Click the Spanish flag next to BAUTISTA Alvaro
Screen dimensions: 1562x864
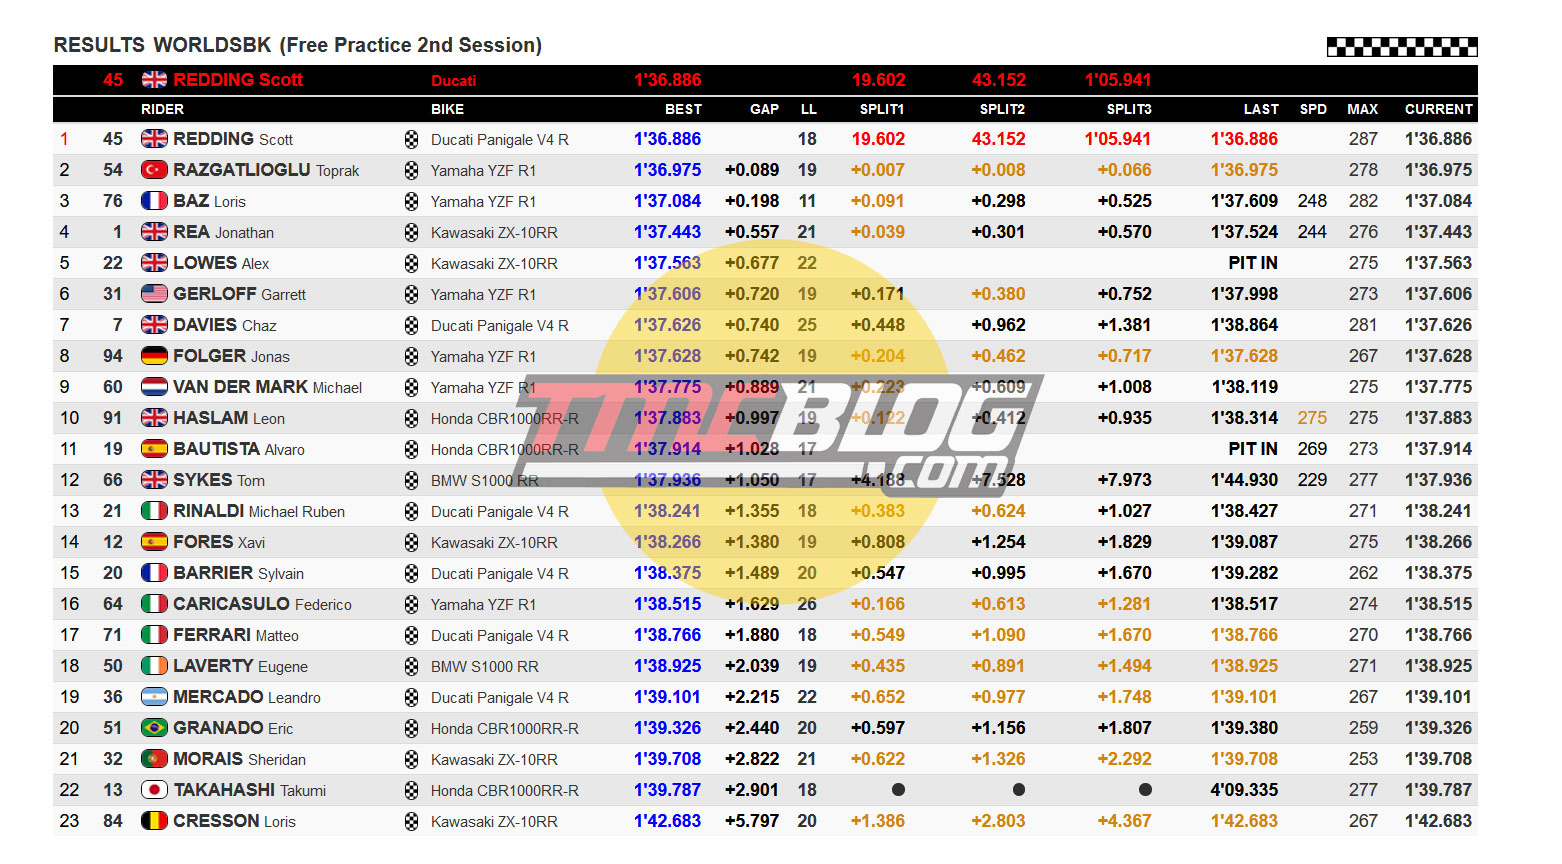154,449
